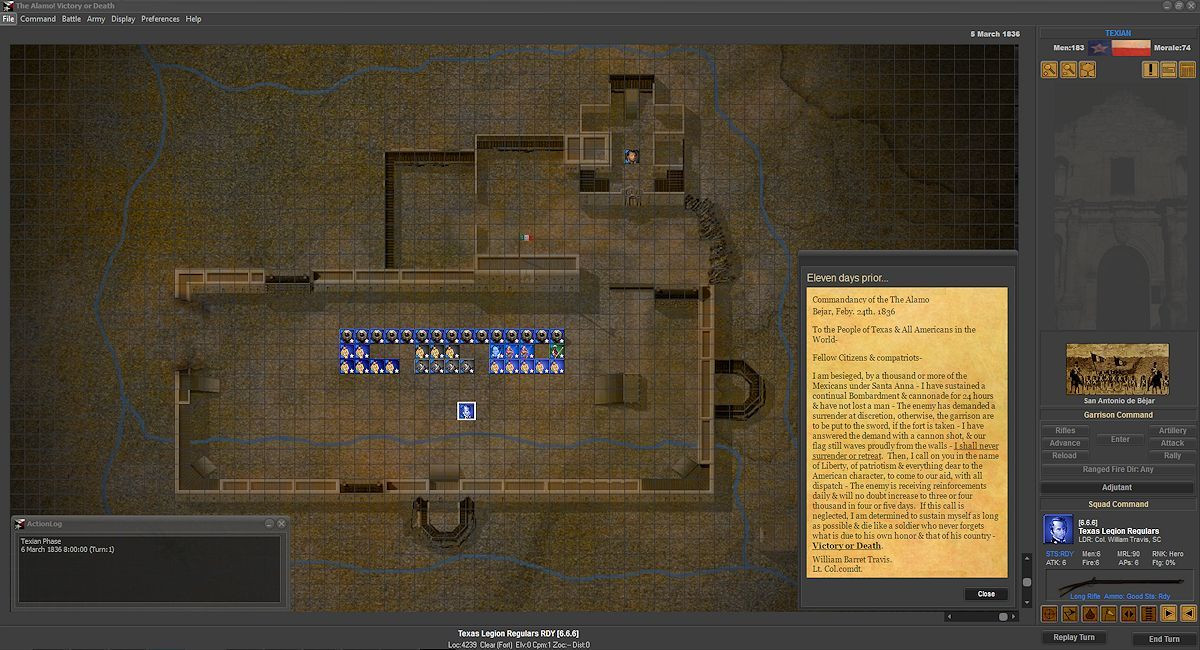Click the Rifles garrison command
1200x650 pixels.
[1065, 431]
